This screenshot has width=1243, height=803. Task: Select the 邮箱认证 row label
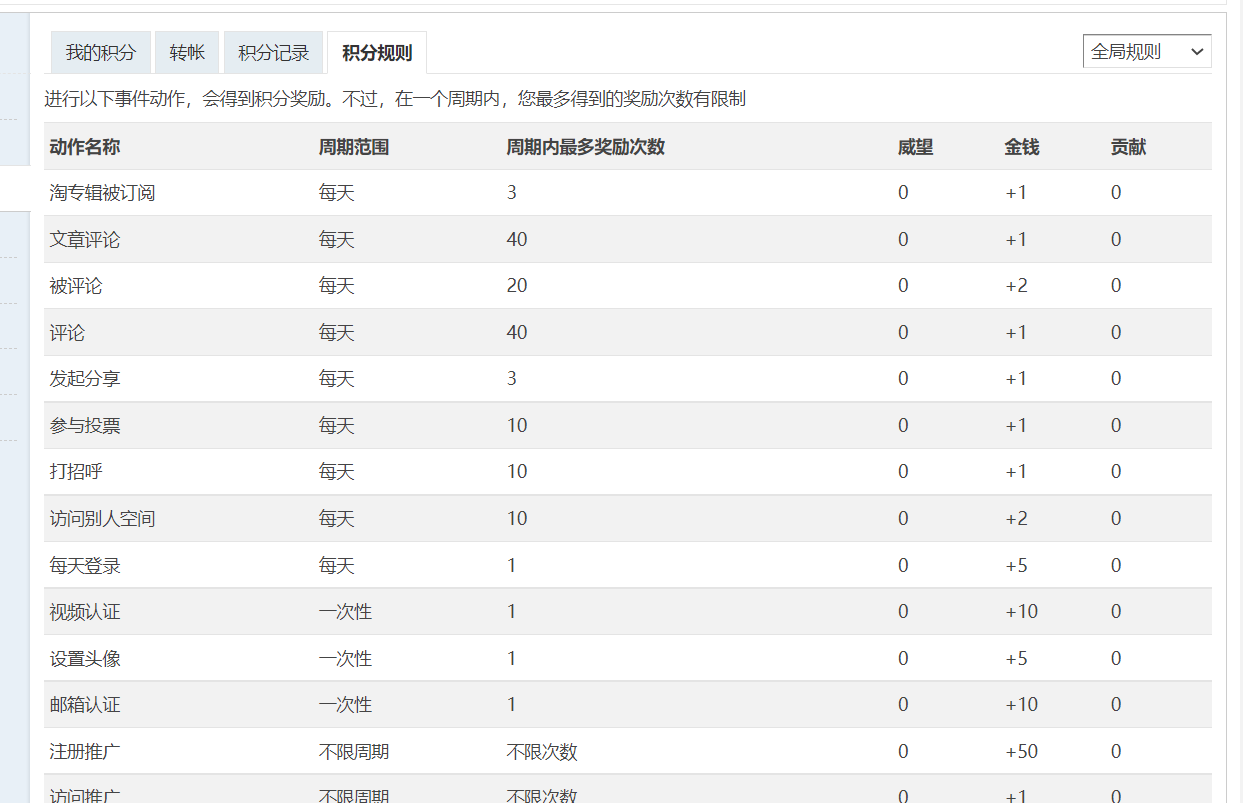[85, 705]
